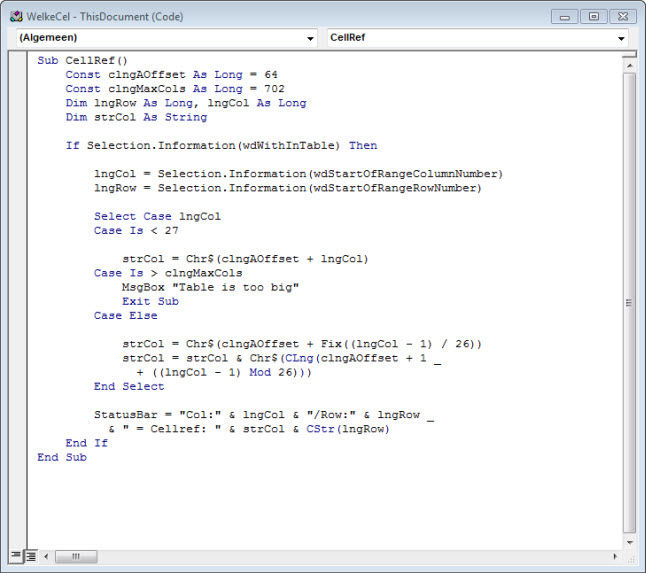Viewport: 646px width, 573px height.
Task: Click the 'CStr(lngRow)' continuation line
Action: click(249, 429)
